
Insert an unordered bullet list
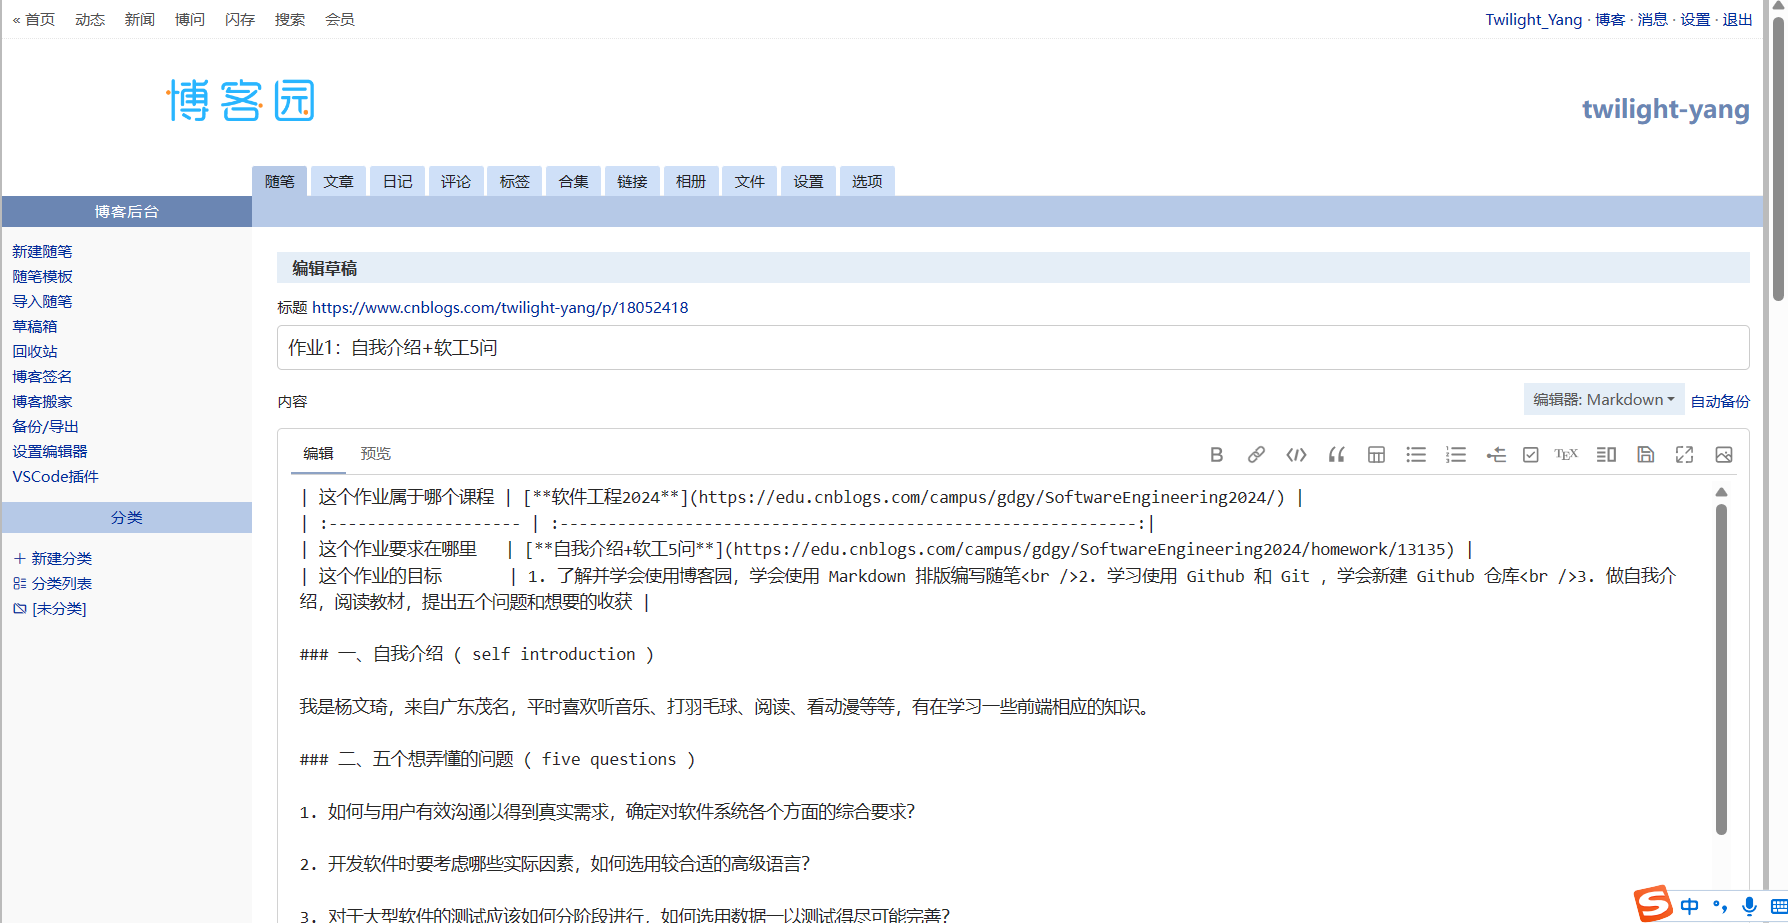[1416, 455]
